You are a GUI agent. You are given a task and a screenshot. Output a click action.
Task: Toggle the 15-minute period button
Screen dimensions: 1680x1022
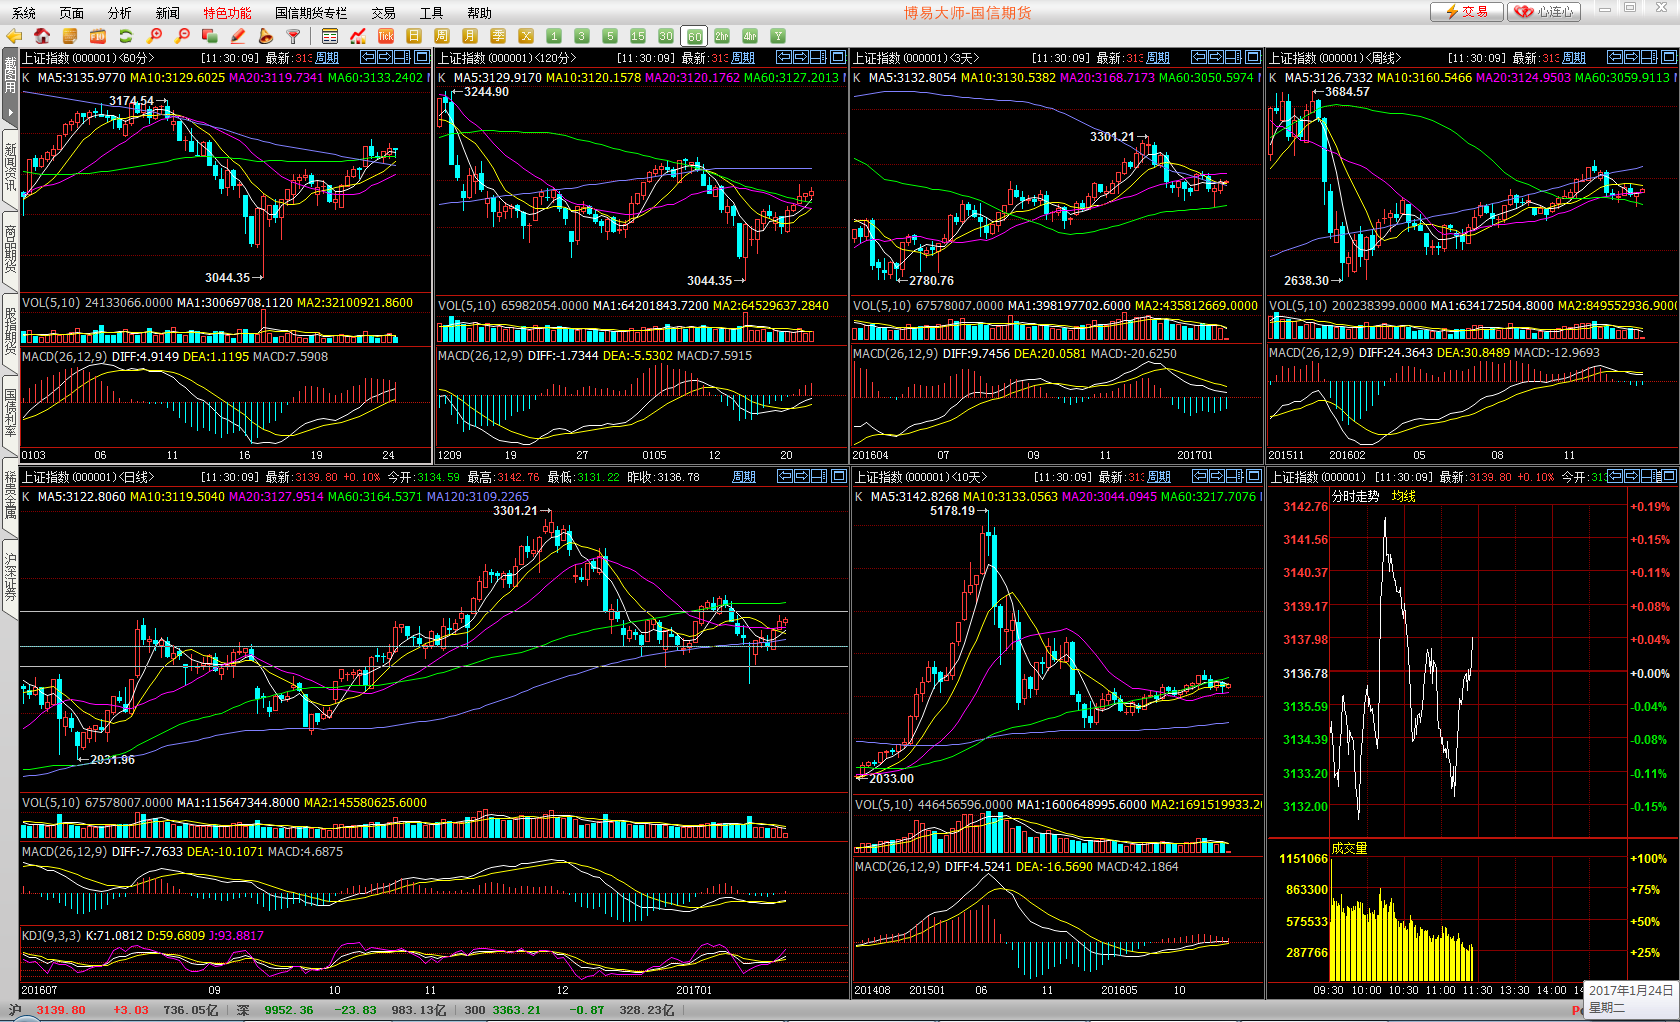click(638, 36)
